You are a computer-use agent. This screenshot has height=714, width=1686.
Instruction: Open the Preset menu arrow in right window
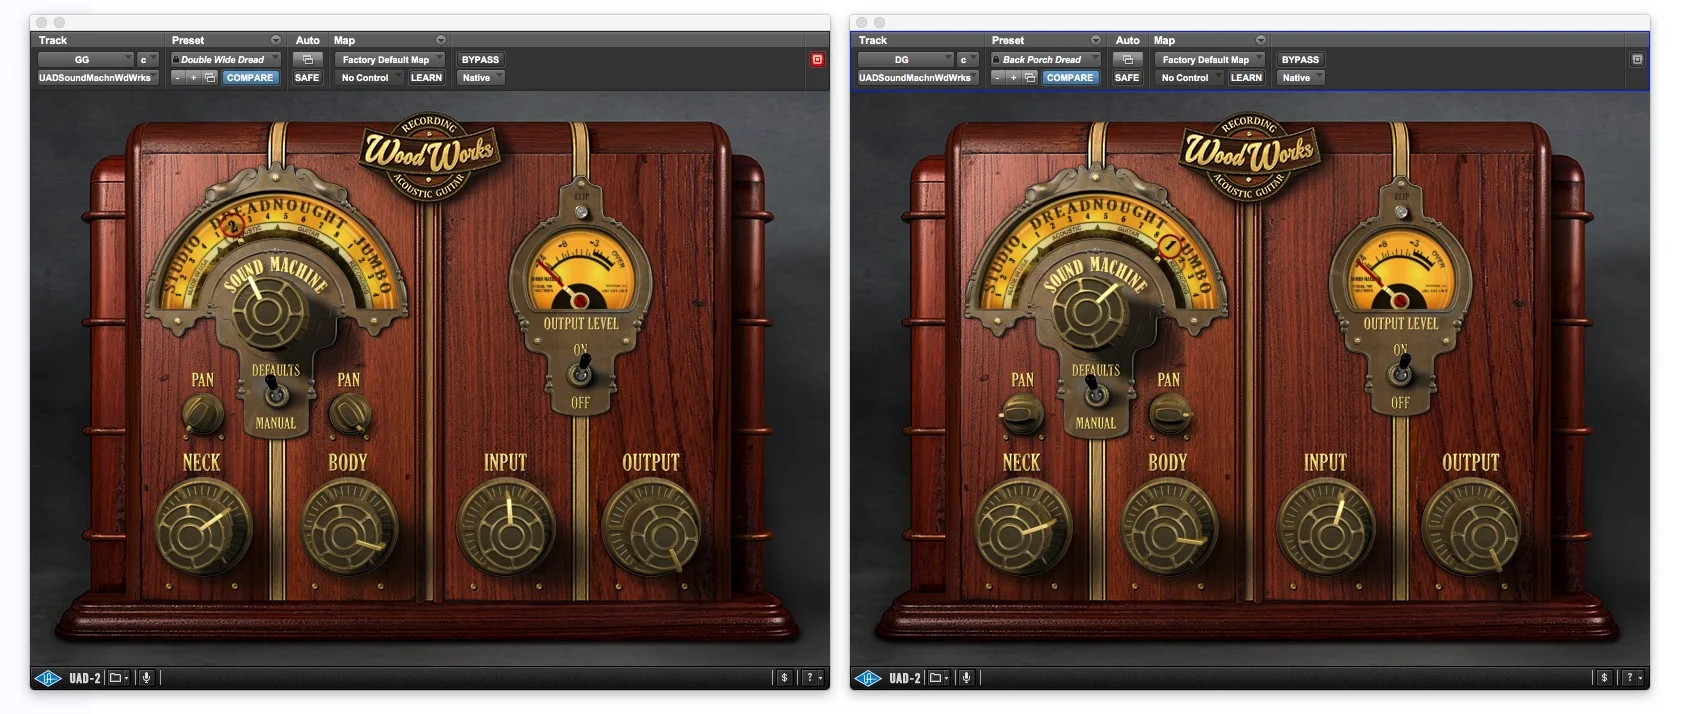[1095, 40]
